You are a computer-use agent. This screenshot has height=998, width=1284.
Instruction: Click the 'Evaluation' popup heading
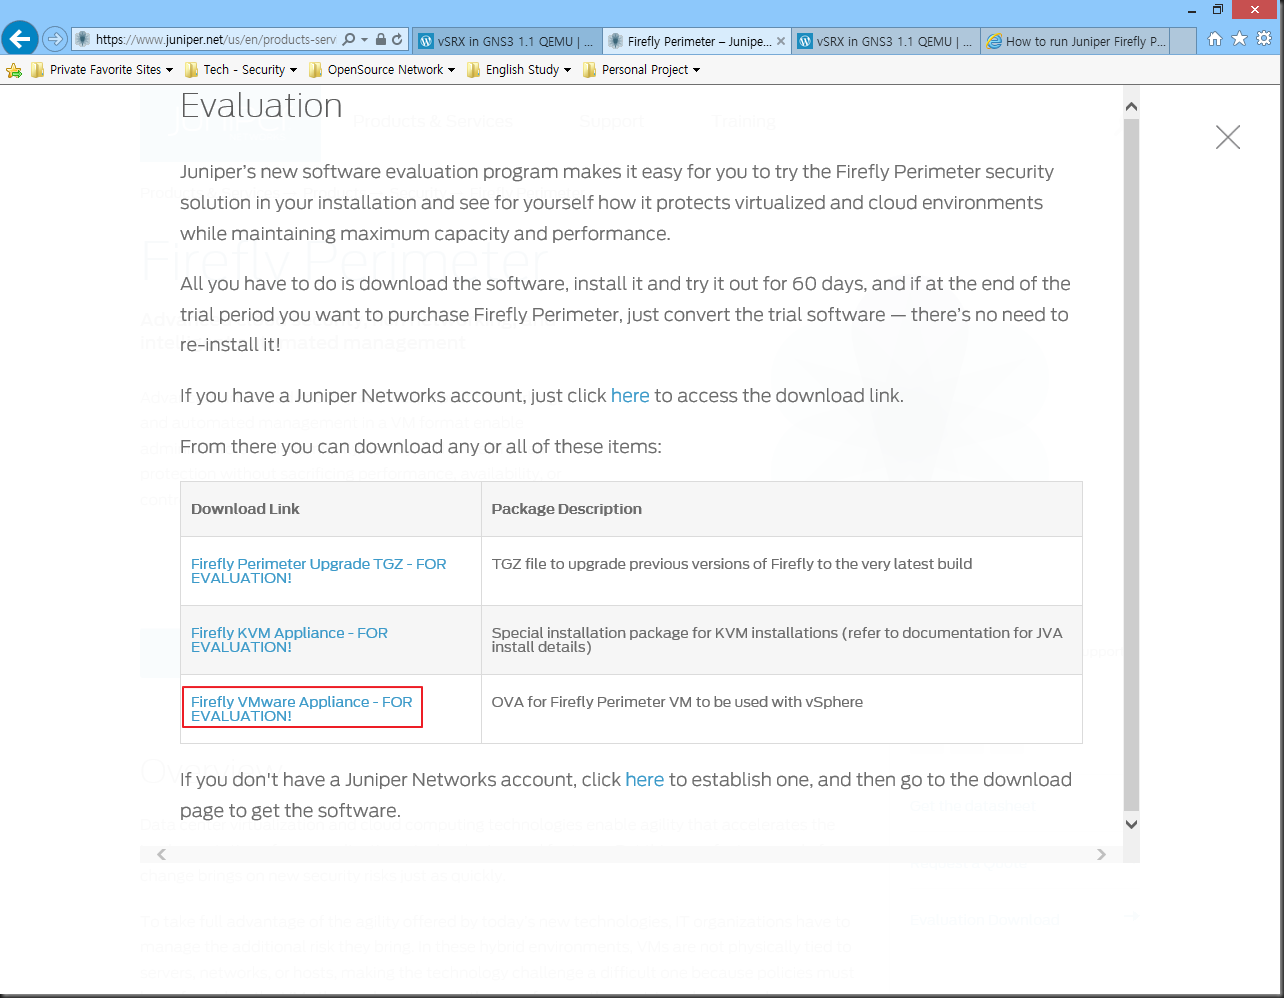(261, 106)
